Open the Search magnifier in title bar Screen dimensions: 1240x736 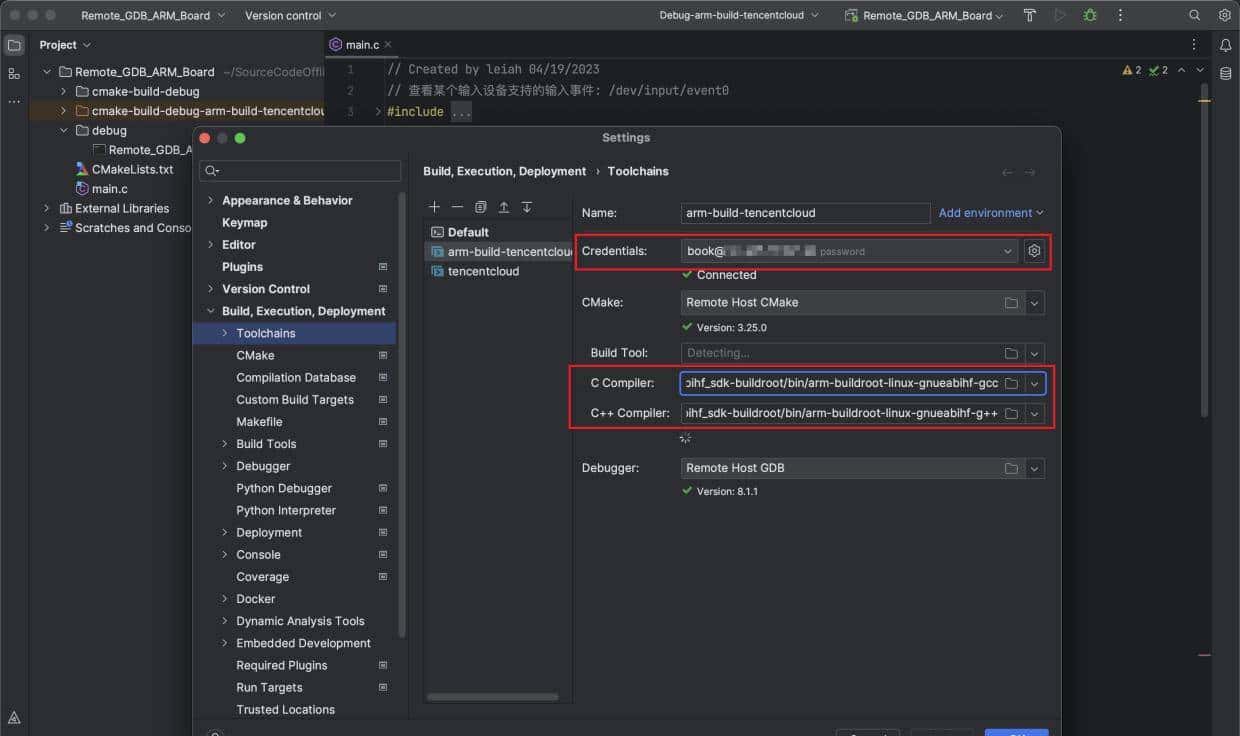(x=1194, y=15)
